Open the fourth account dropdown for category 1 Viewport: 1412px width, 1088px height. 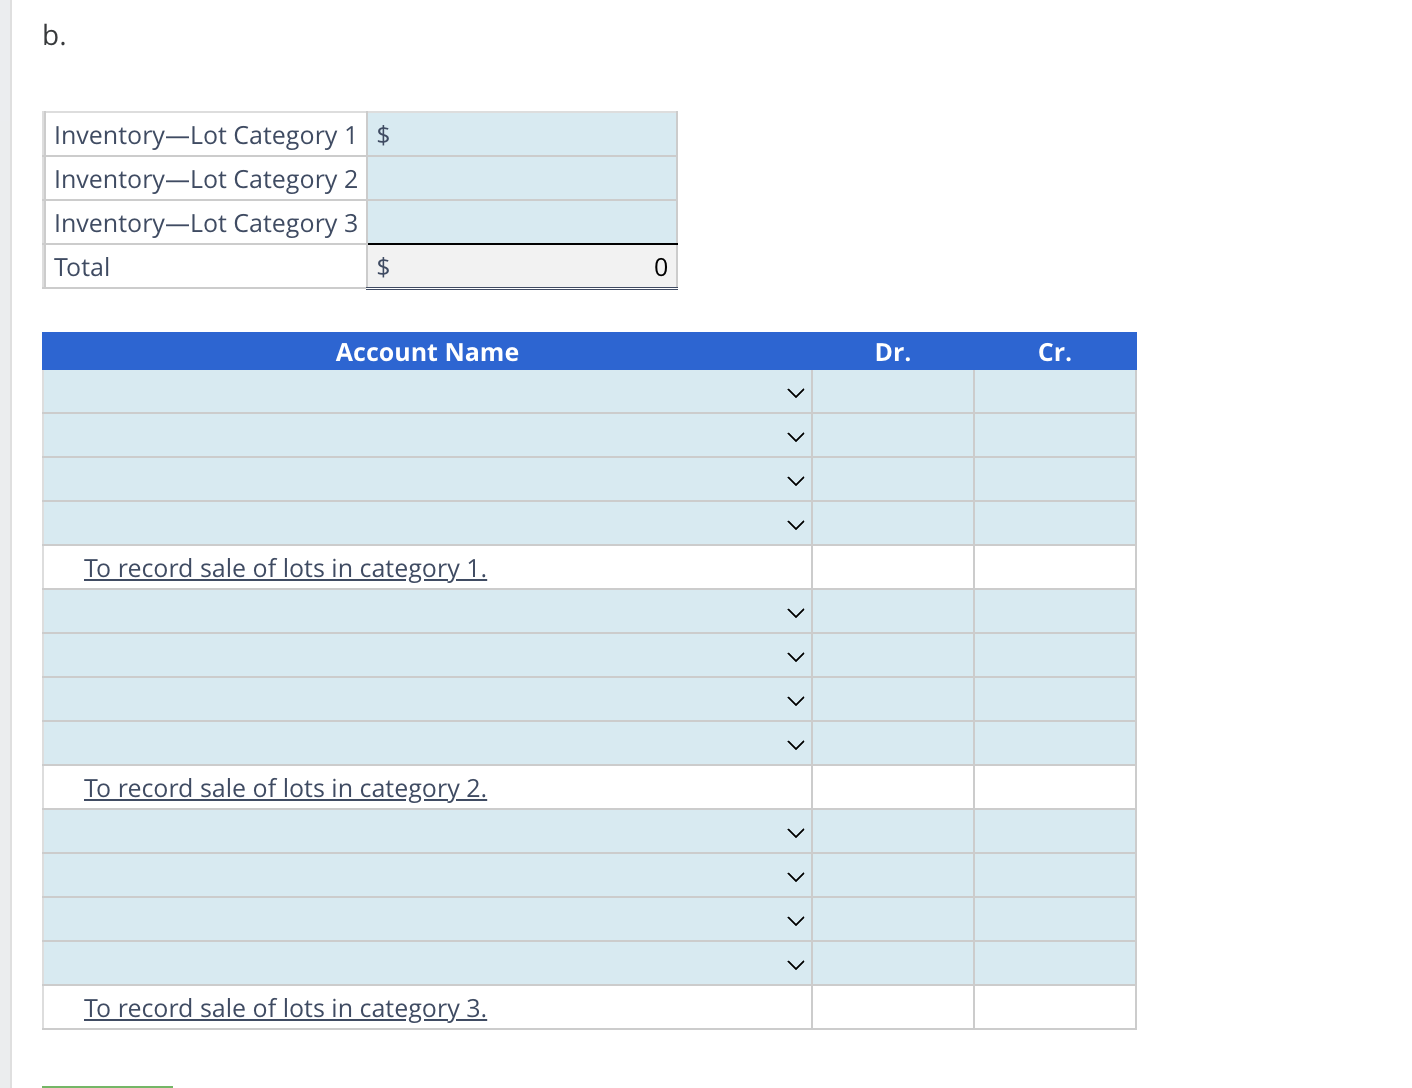427,524
